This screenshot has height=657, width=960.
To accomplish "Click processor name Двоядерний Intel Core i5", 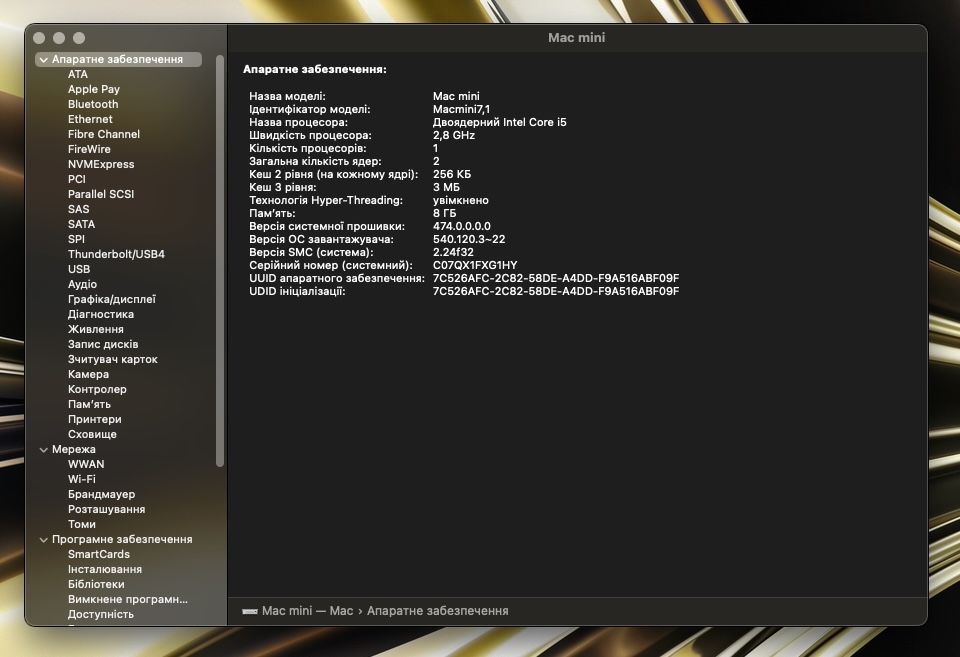I will click(x=500, y=122).
